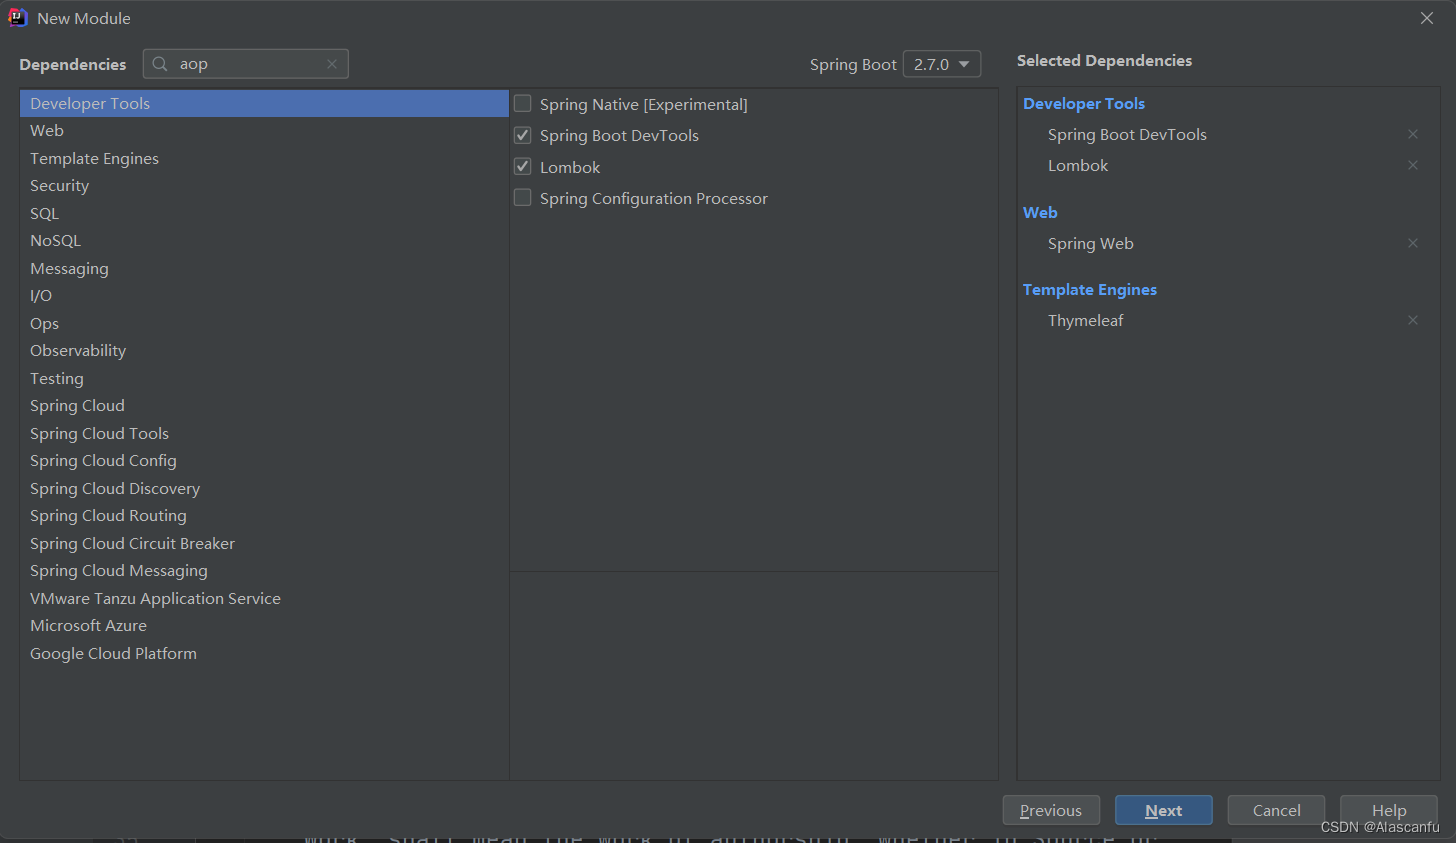The image size is (1456, 843).
Task: Select the Testing category
Action: pos(264,378)
